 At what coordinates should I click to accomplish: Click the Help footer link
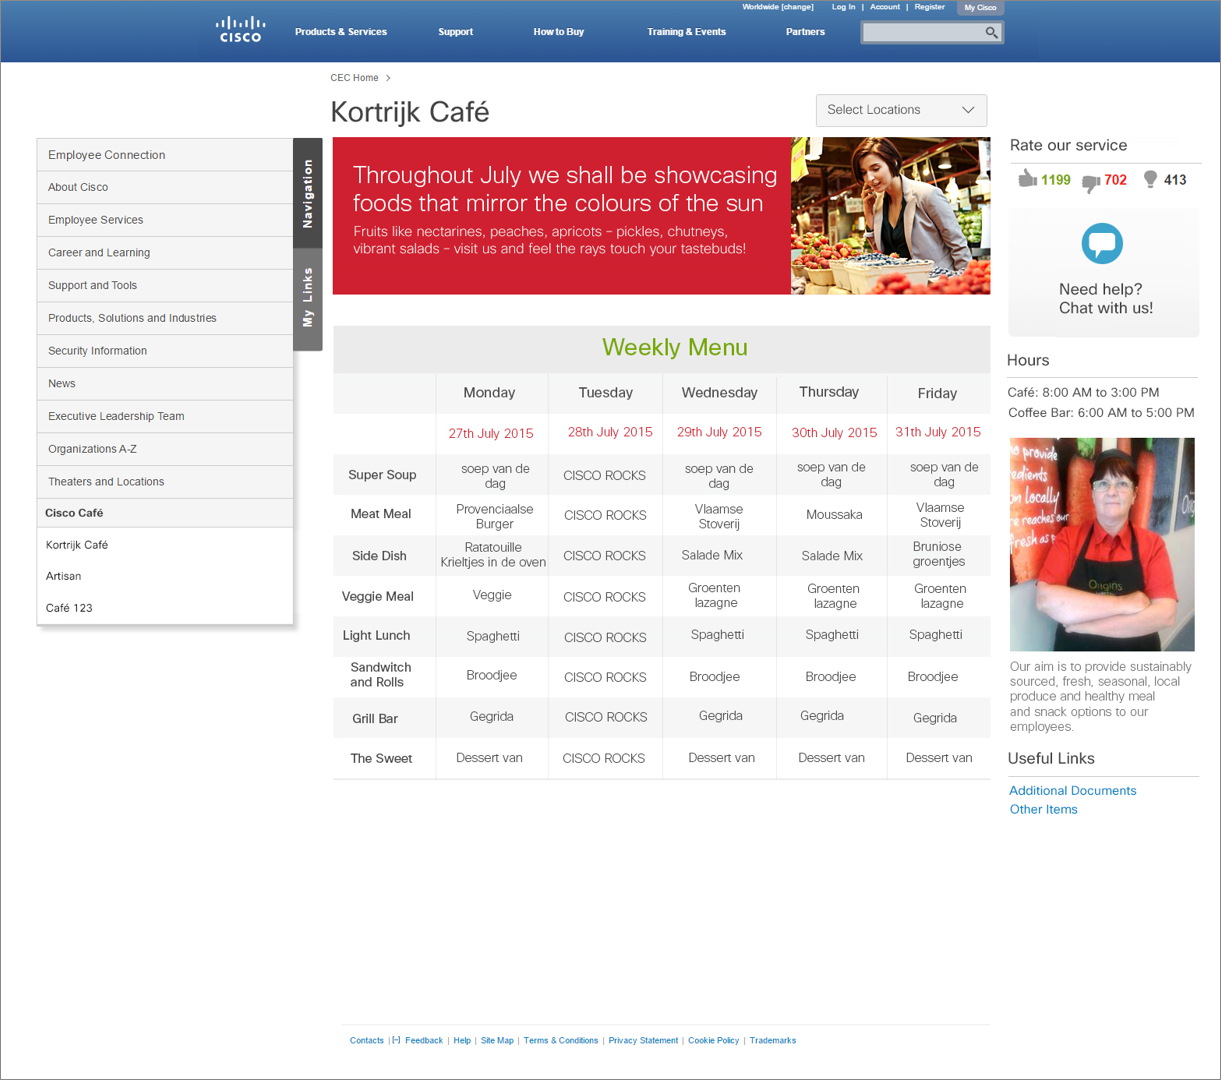(x=462, y=1040)
